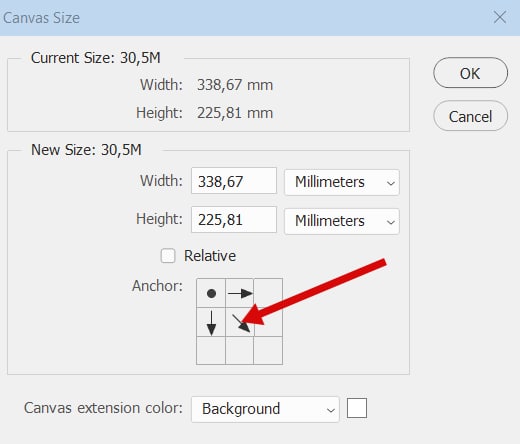Click the new Width input field

click(x=234, y=181)
